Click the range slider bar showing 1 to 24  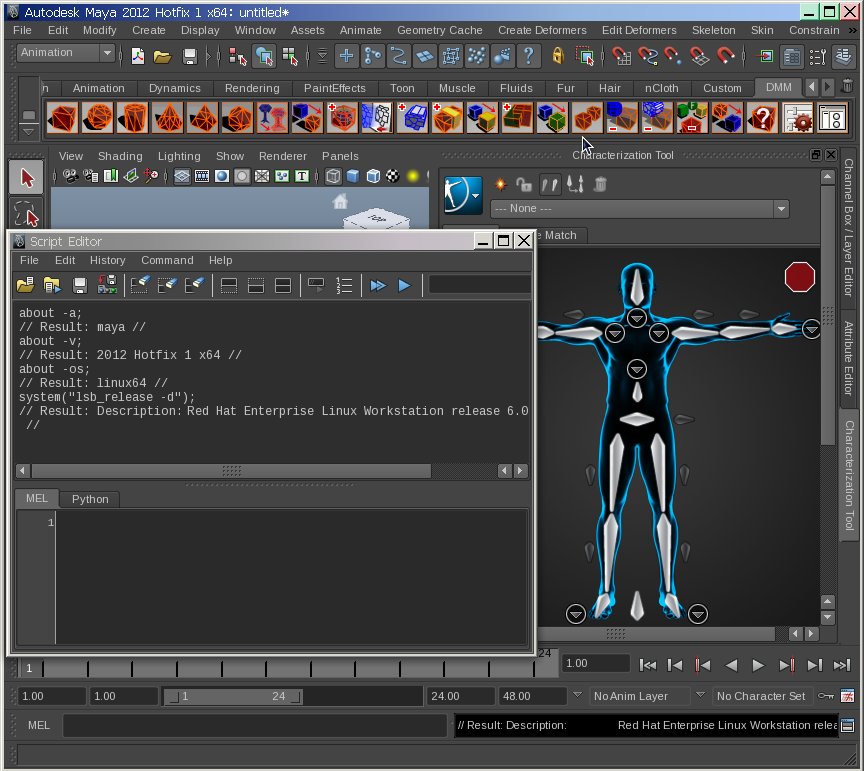pyautogui.click(x=234, y=696)
